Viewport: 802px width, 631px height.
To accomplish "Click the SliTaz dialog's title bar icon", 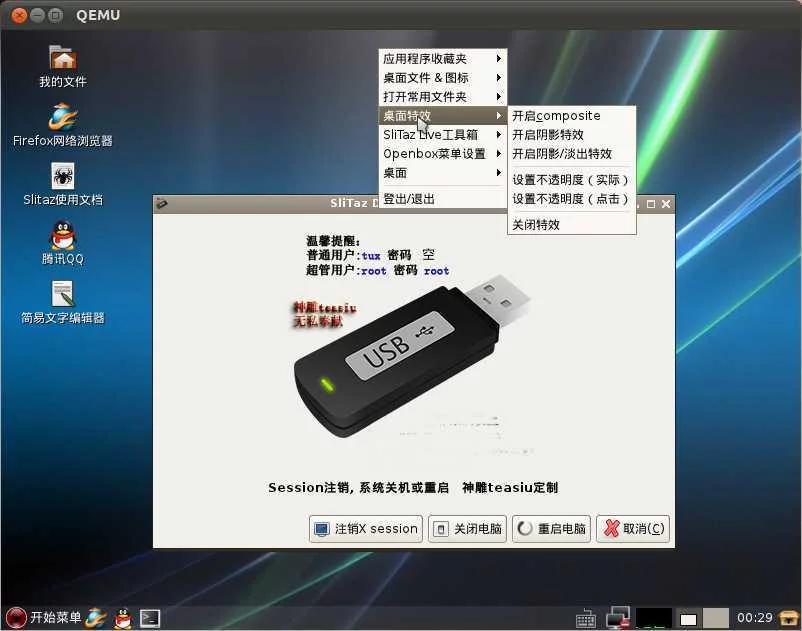I will point(162,204).
